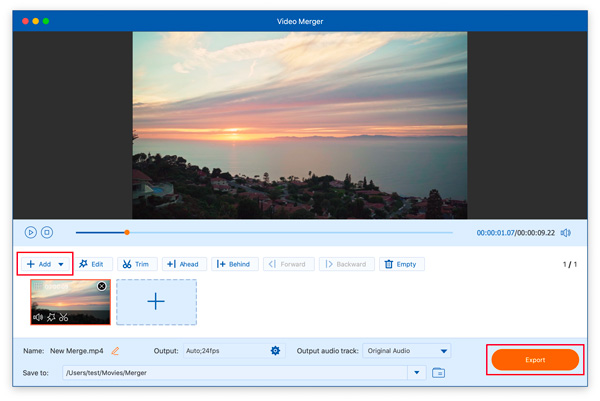The height and width of the screenshot is (401, 600).
Task: Select the sunset clip thumbnail
Action: [70, 302]
